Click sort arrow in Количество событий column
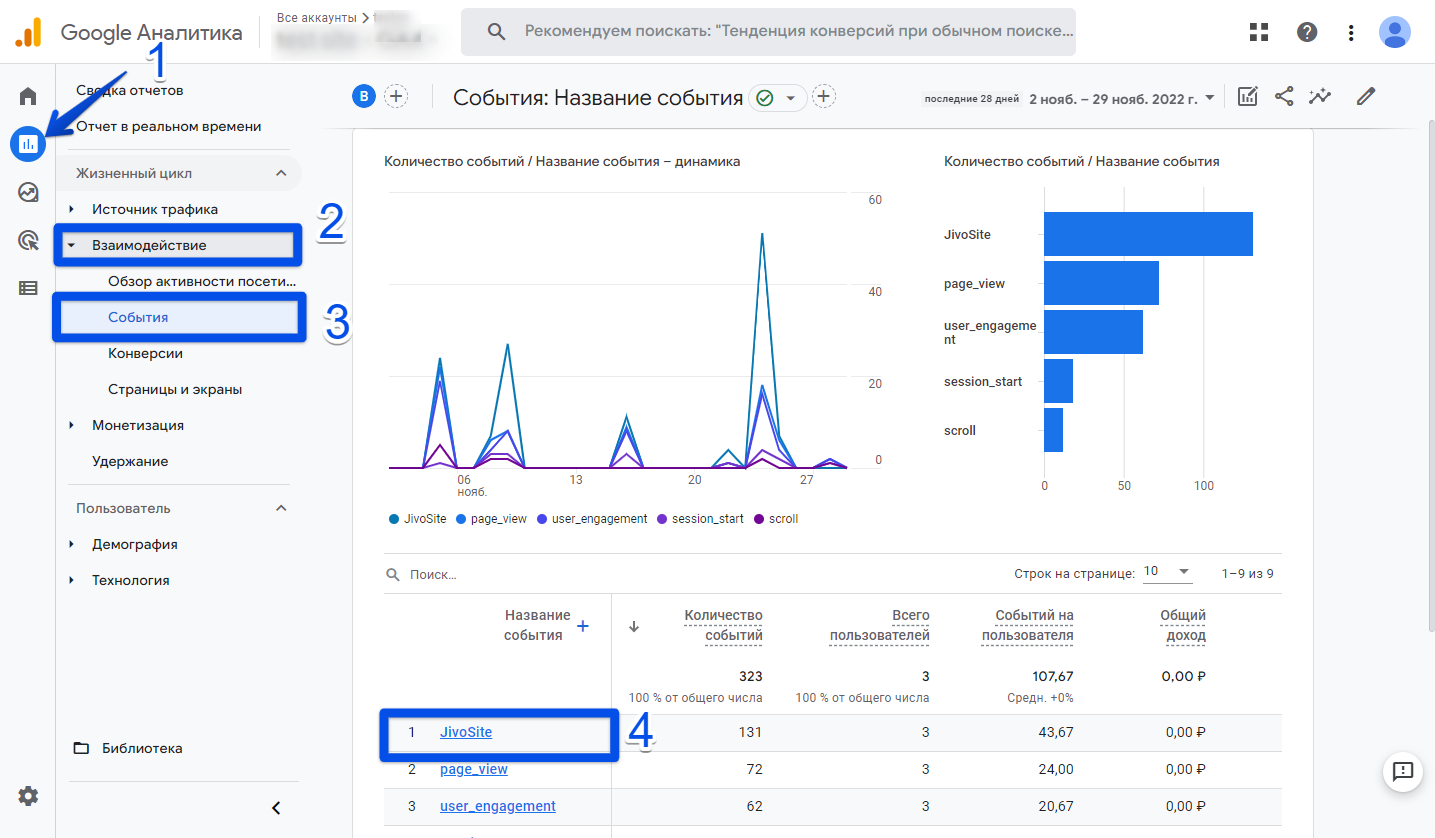The width and height of the screenshot is (1435, 838). (633, 627)
